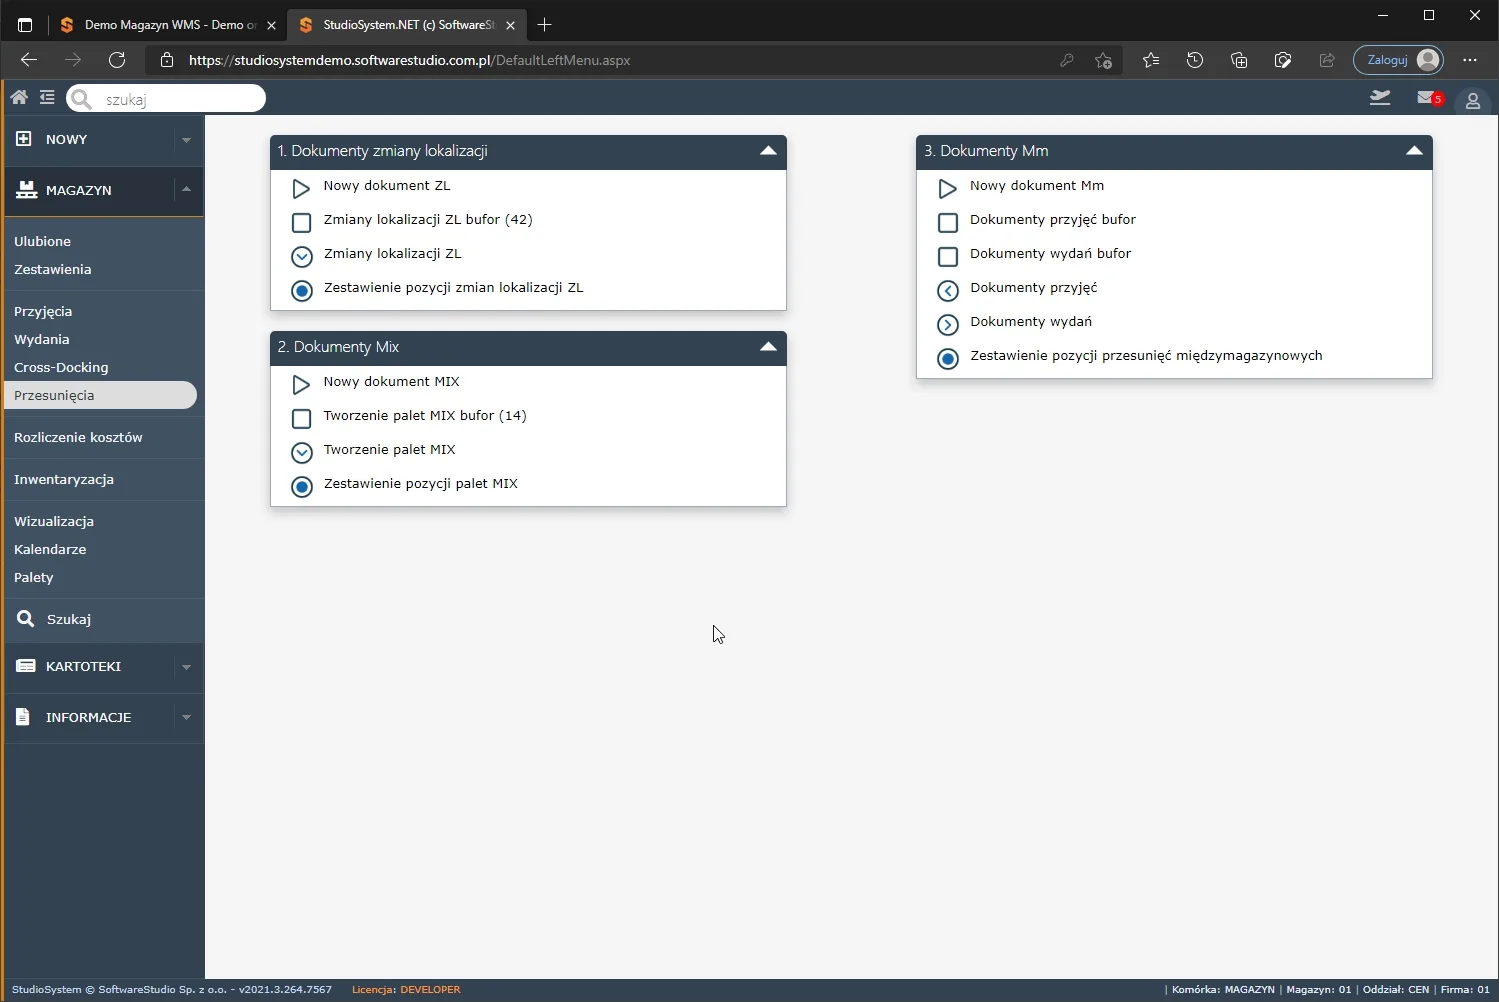
Task: Toggle the side menu collapse icon
Action: (47, 97)
